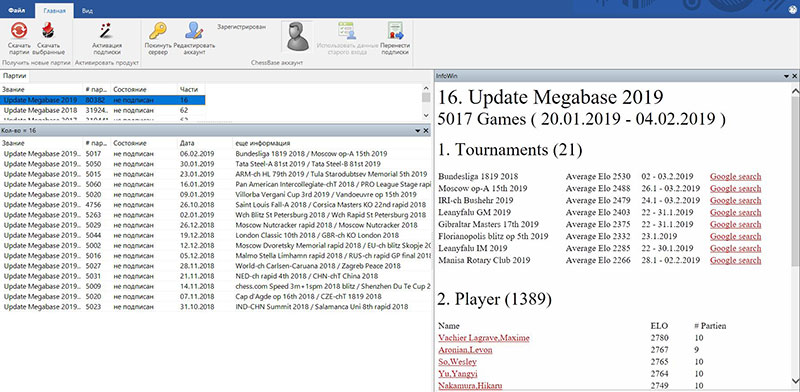
Task: Select the Cap d'Agde op 16th 2018 row
Action: click(x=216, y=297)
